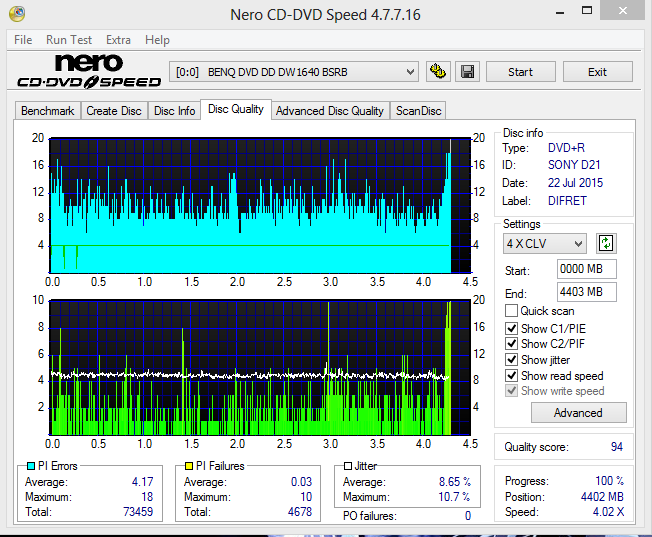Click the jitter maximum 10.7 %

[455, 497]
